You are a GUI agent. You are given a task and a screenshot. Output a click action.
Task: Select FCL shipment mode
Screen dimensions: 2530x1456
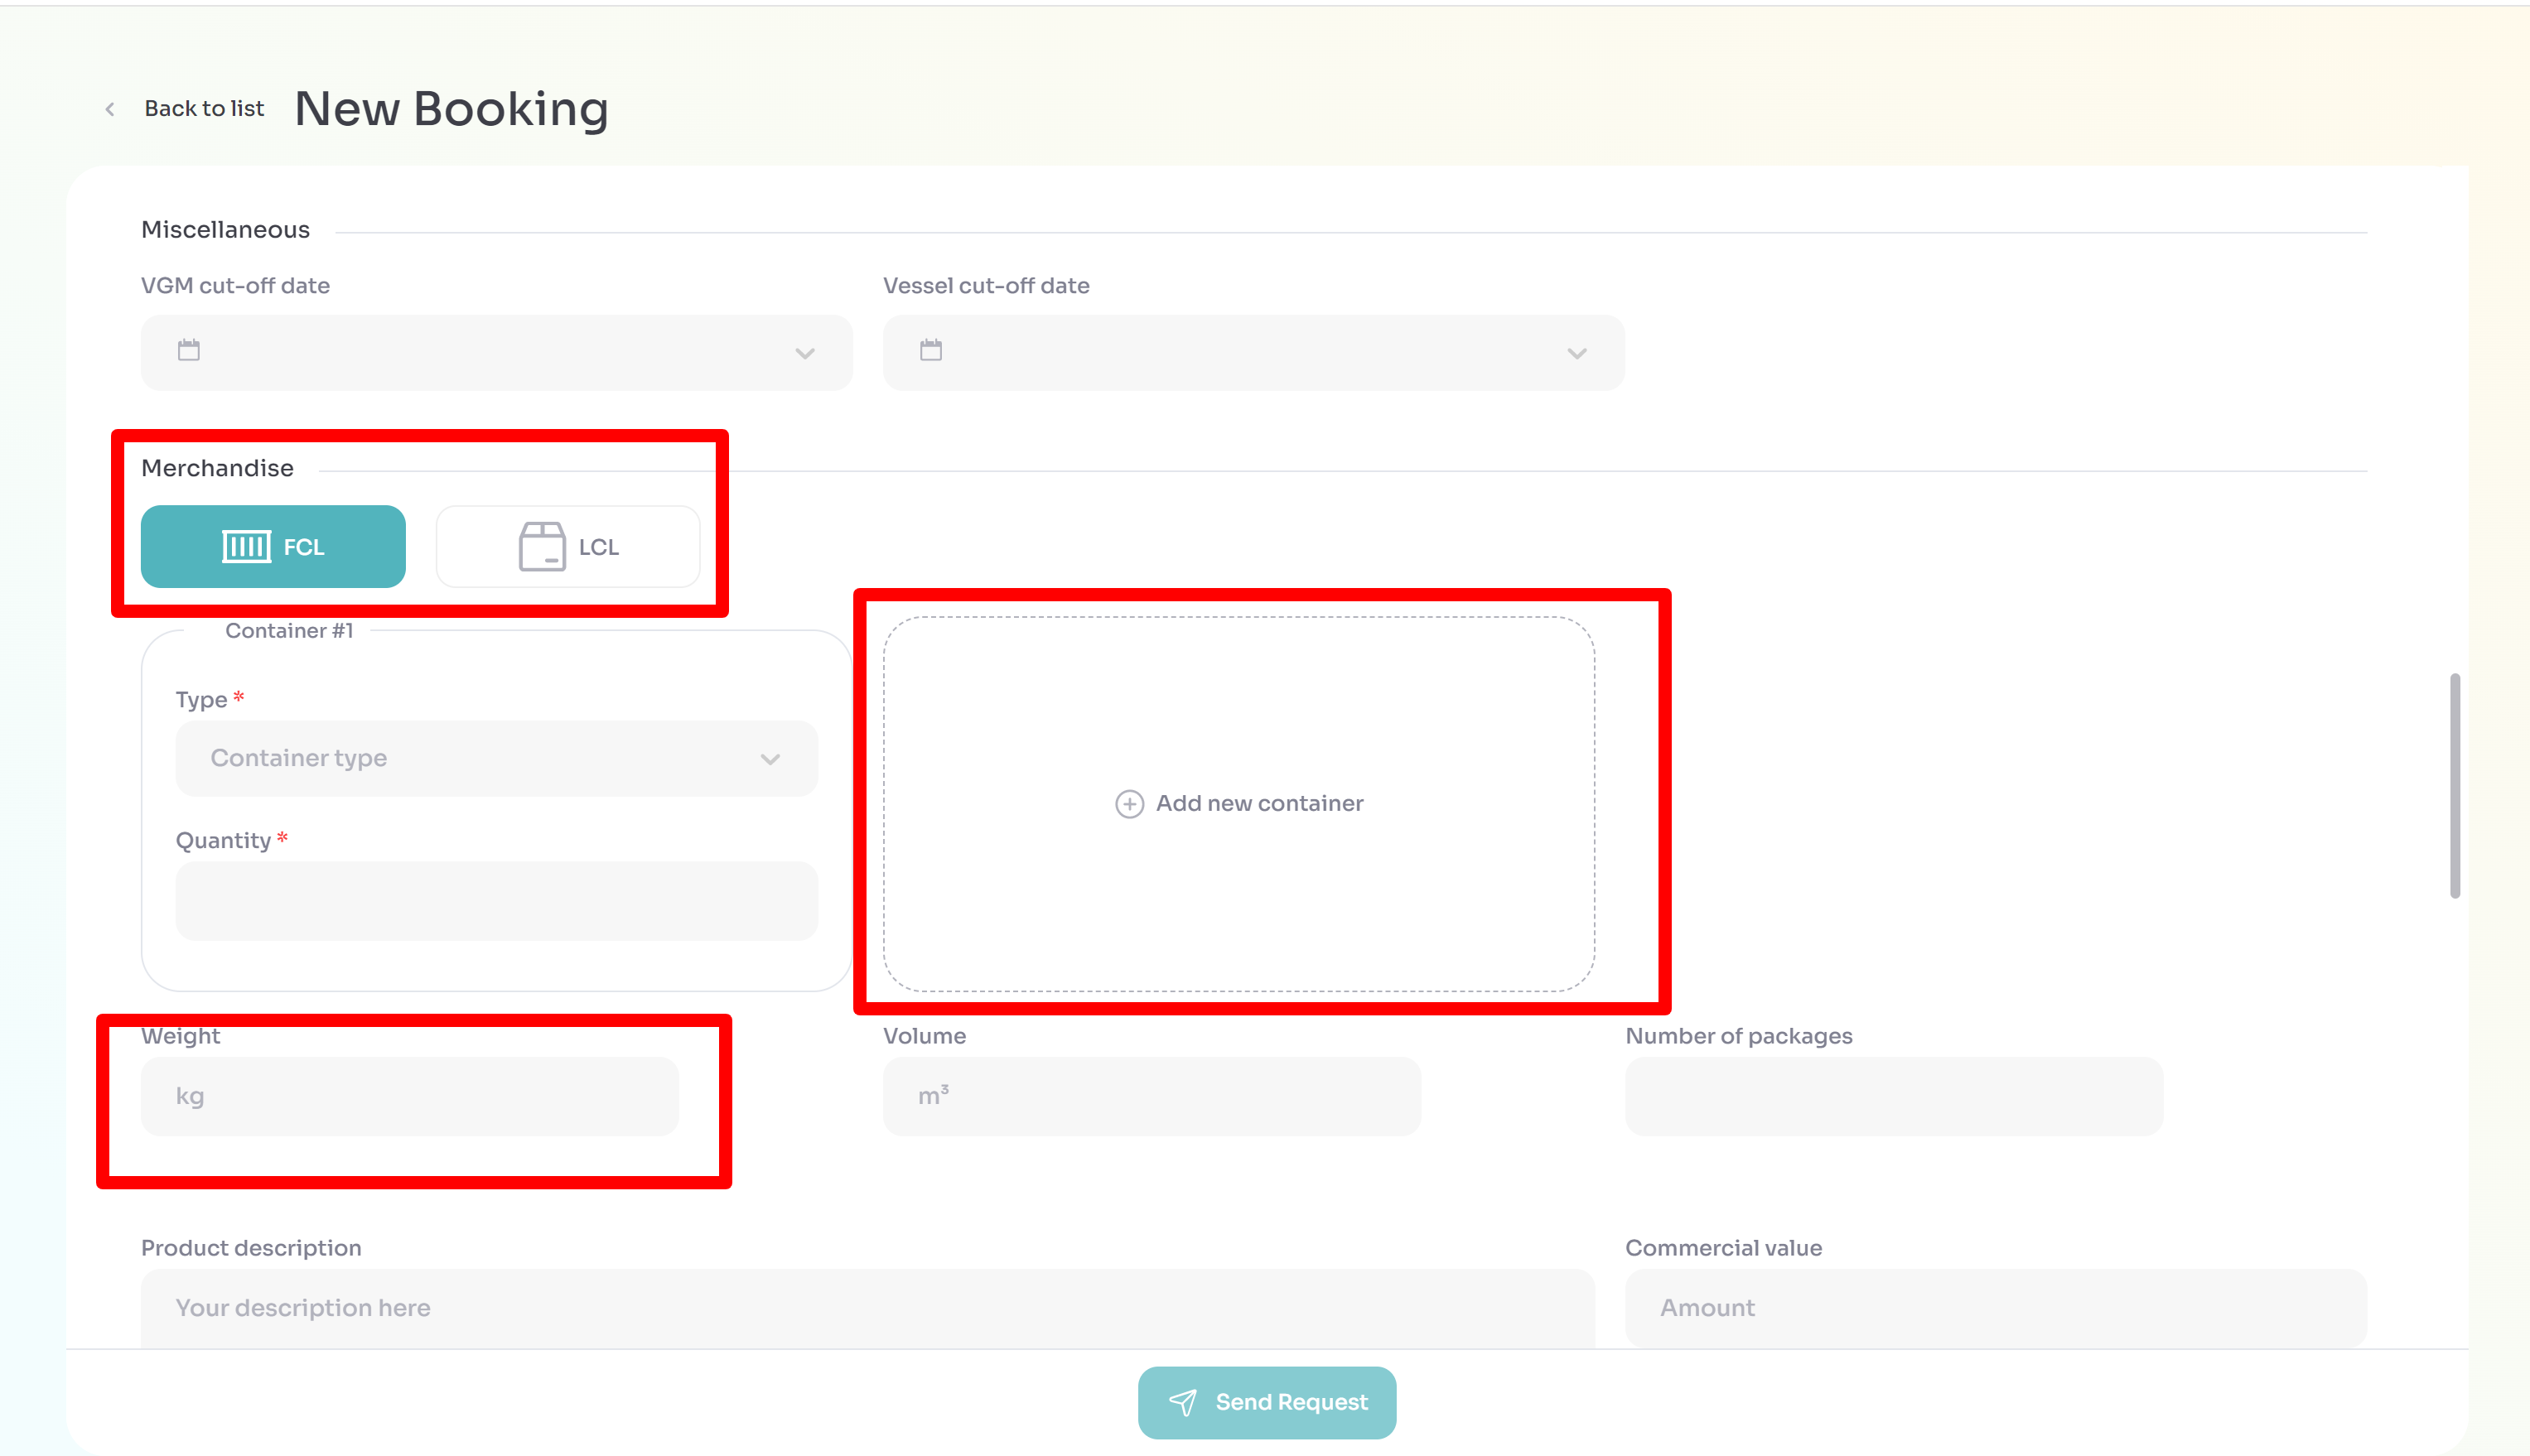click(x=273, y=546)
